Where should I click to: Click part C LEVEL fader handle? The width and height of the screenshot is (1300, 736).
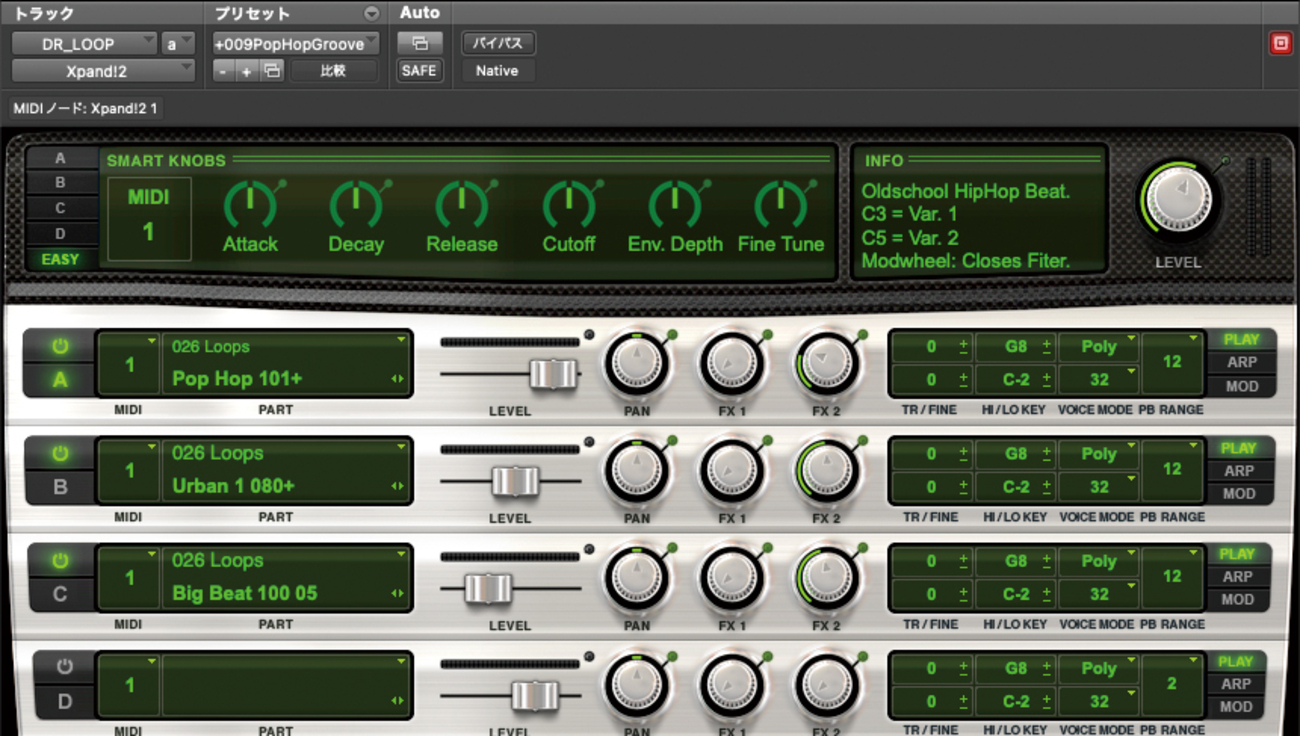tap(488, 588)
